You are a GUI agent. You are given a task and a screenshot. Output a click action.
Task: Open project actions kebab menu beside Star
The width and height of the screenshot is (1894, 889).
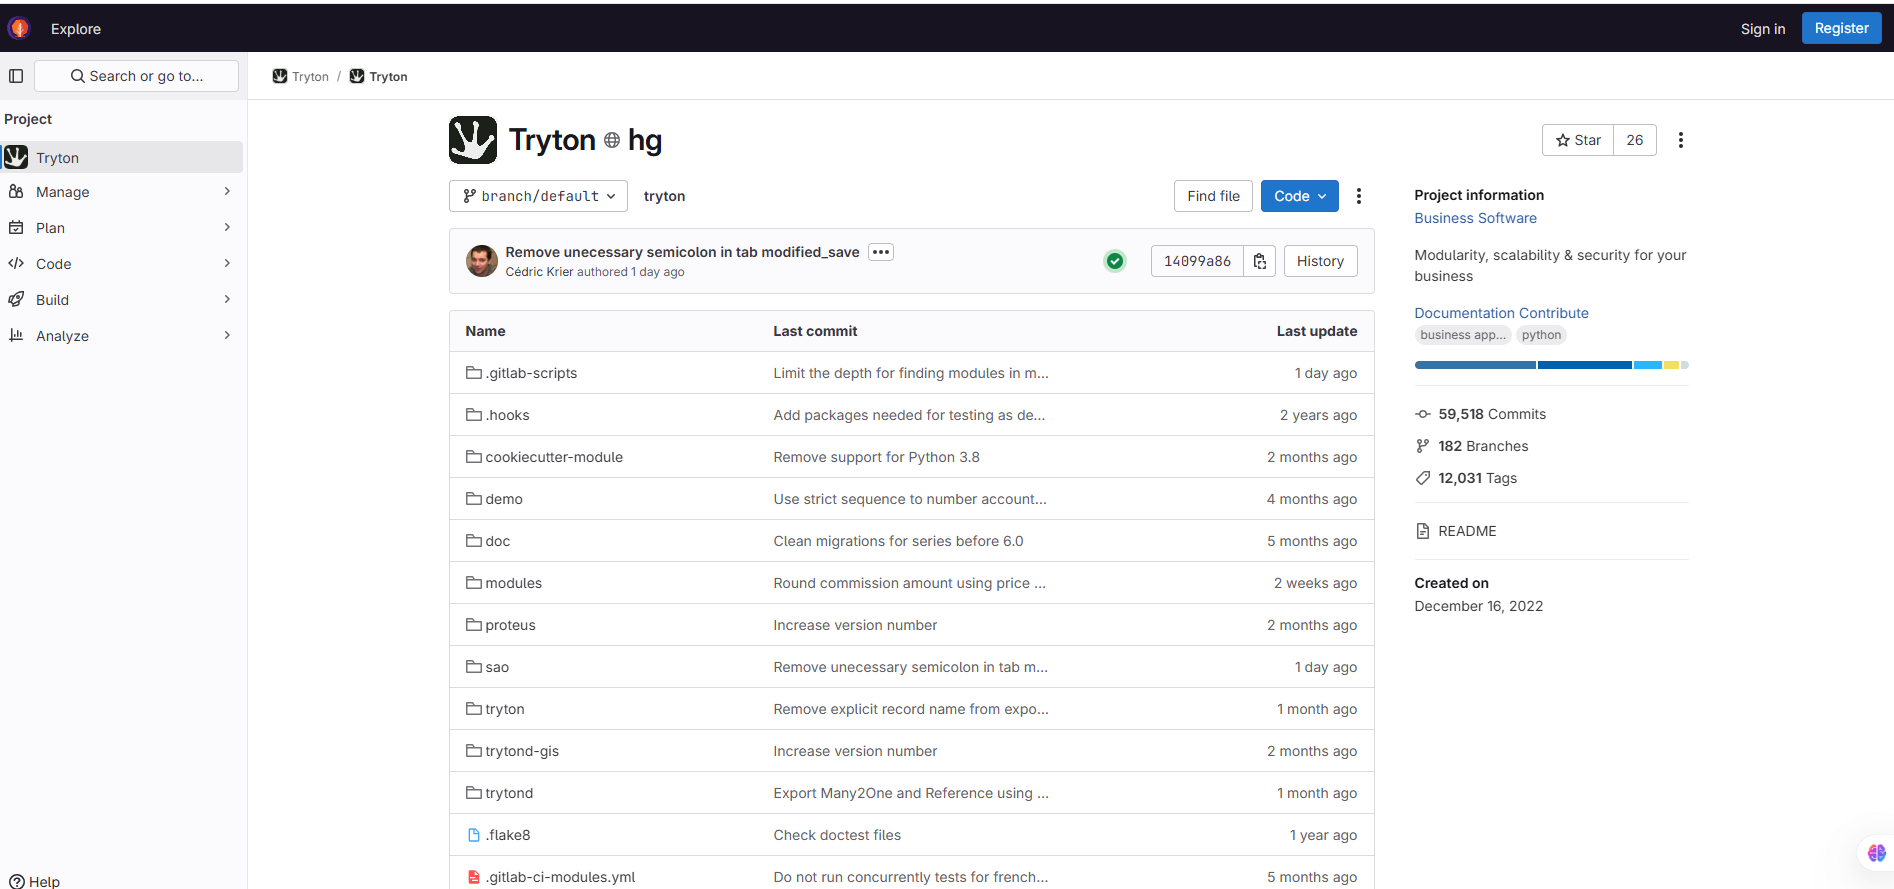pyautogui.click(x=1681, y=140)
